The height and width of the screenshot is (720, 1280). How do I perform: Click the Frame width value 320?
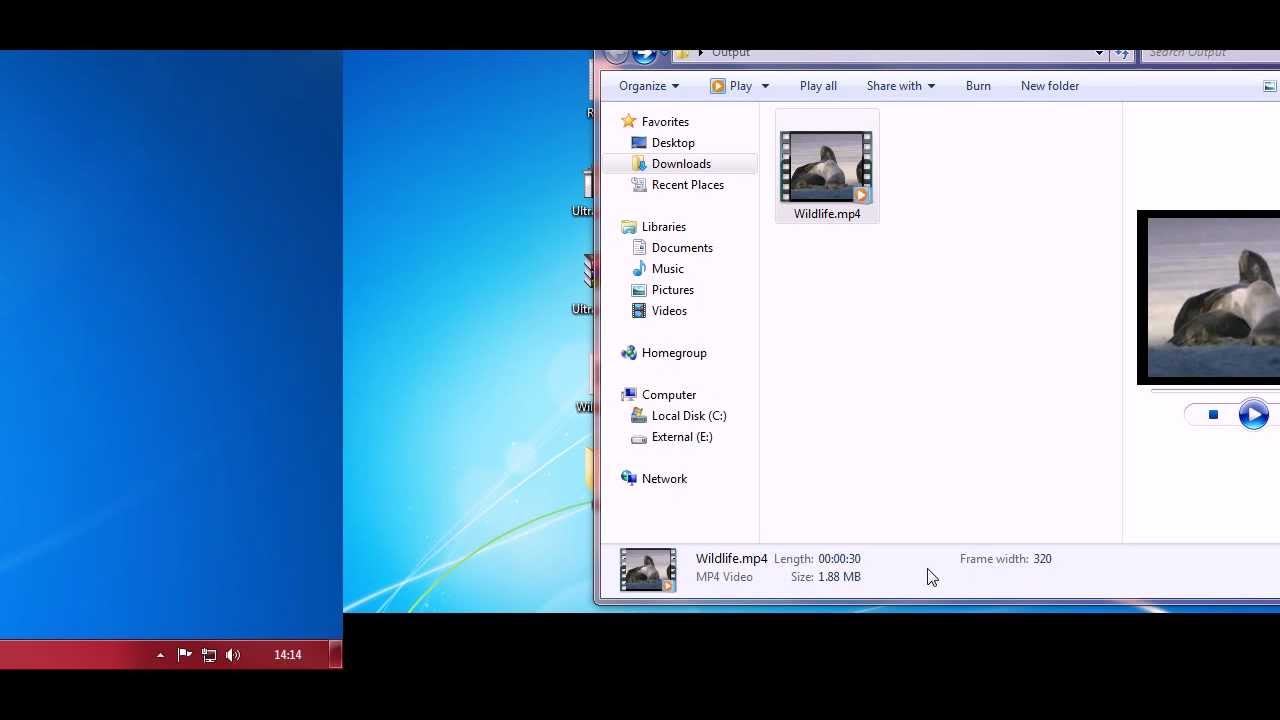1042,559
